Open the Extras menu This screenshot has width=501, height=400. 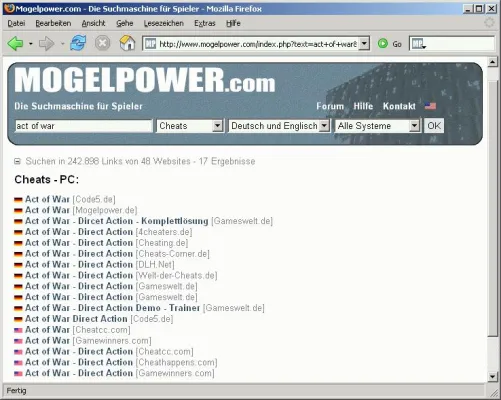click(x=205, y=23)
